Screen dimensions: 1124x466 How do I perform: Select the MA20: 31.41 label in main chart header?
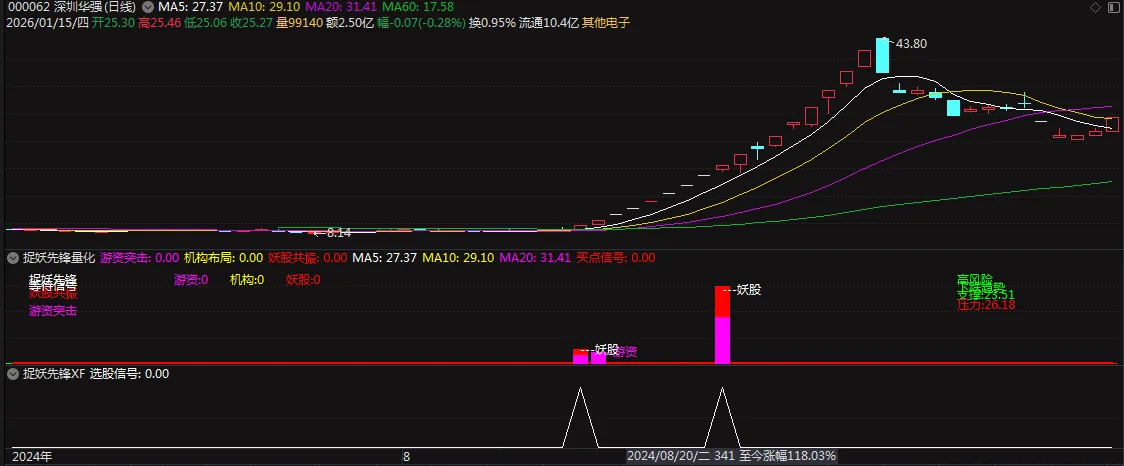tap(339, 6)
